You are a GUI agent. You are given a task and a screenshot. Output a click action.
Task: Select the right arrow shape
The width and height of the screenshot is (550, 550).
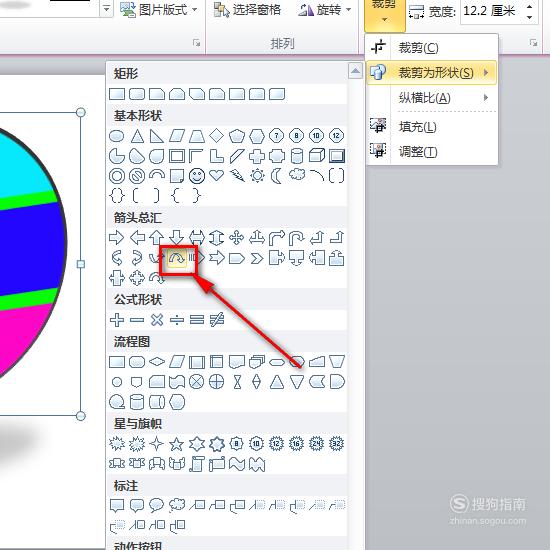[116, 238]
